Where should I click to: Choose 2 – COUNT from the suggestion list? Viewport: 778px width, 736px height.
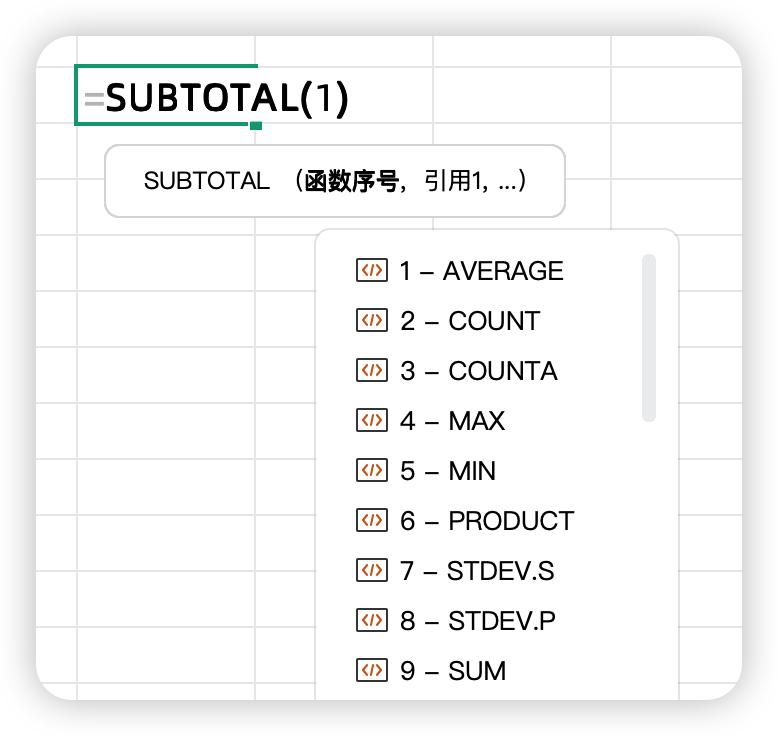click(470, 321)
